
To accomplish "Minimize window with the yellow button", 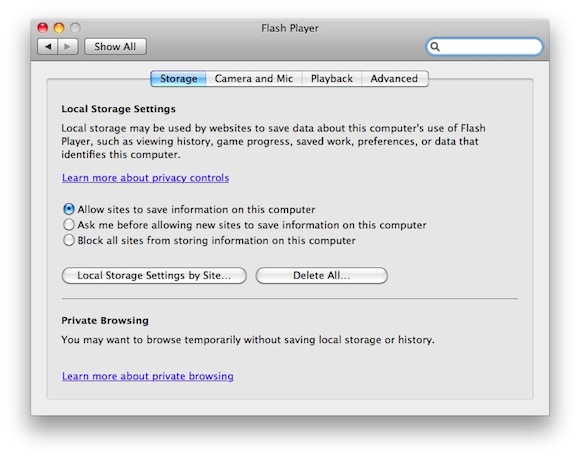I will pos(59,28).
